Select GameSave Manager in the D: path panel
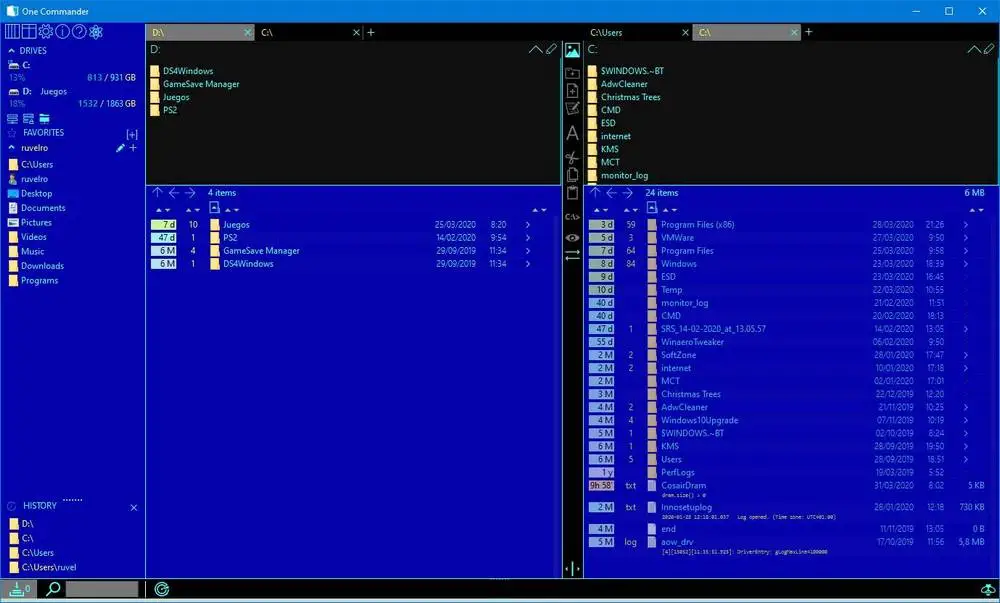The image size is (1000, 603). (201, 84)
